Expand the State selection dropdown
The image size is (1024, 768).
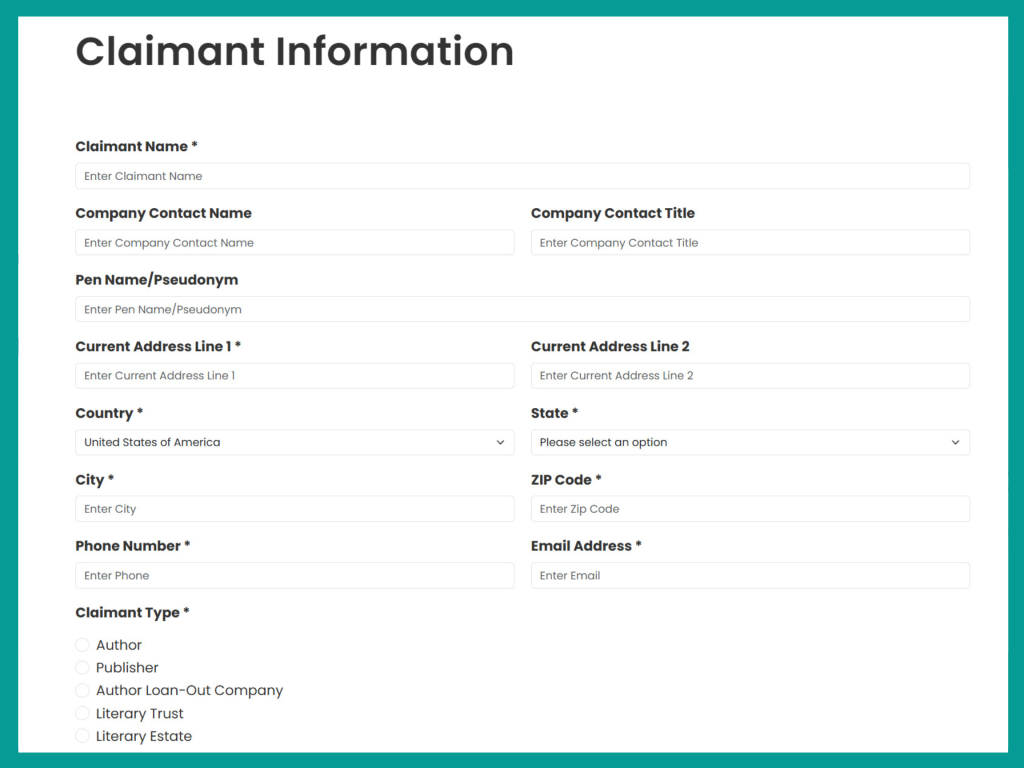[749, 442]
